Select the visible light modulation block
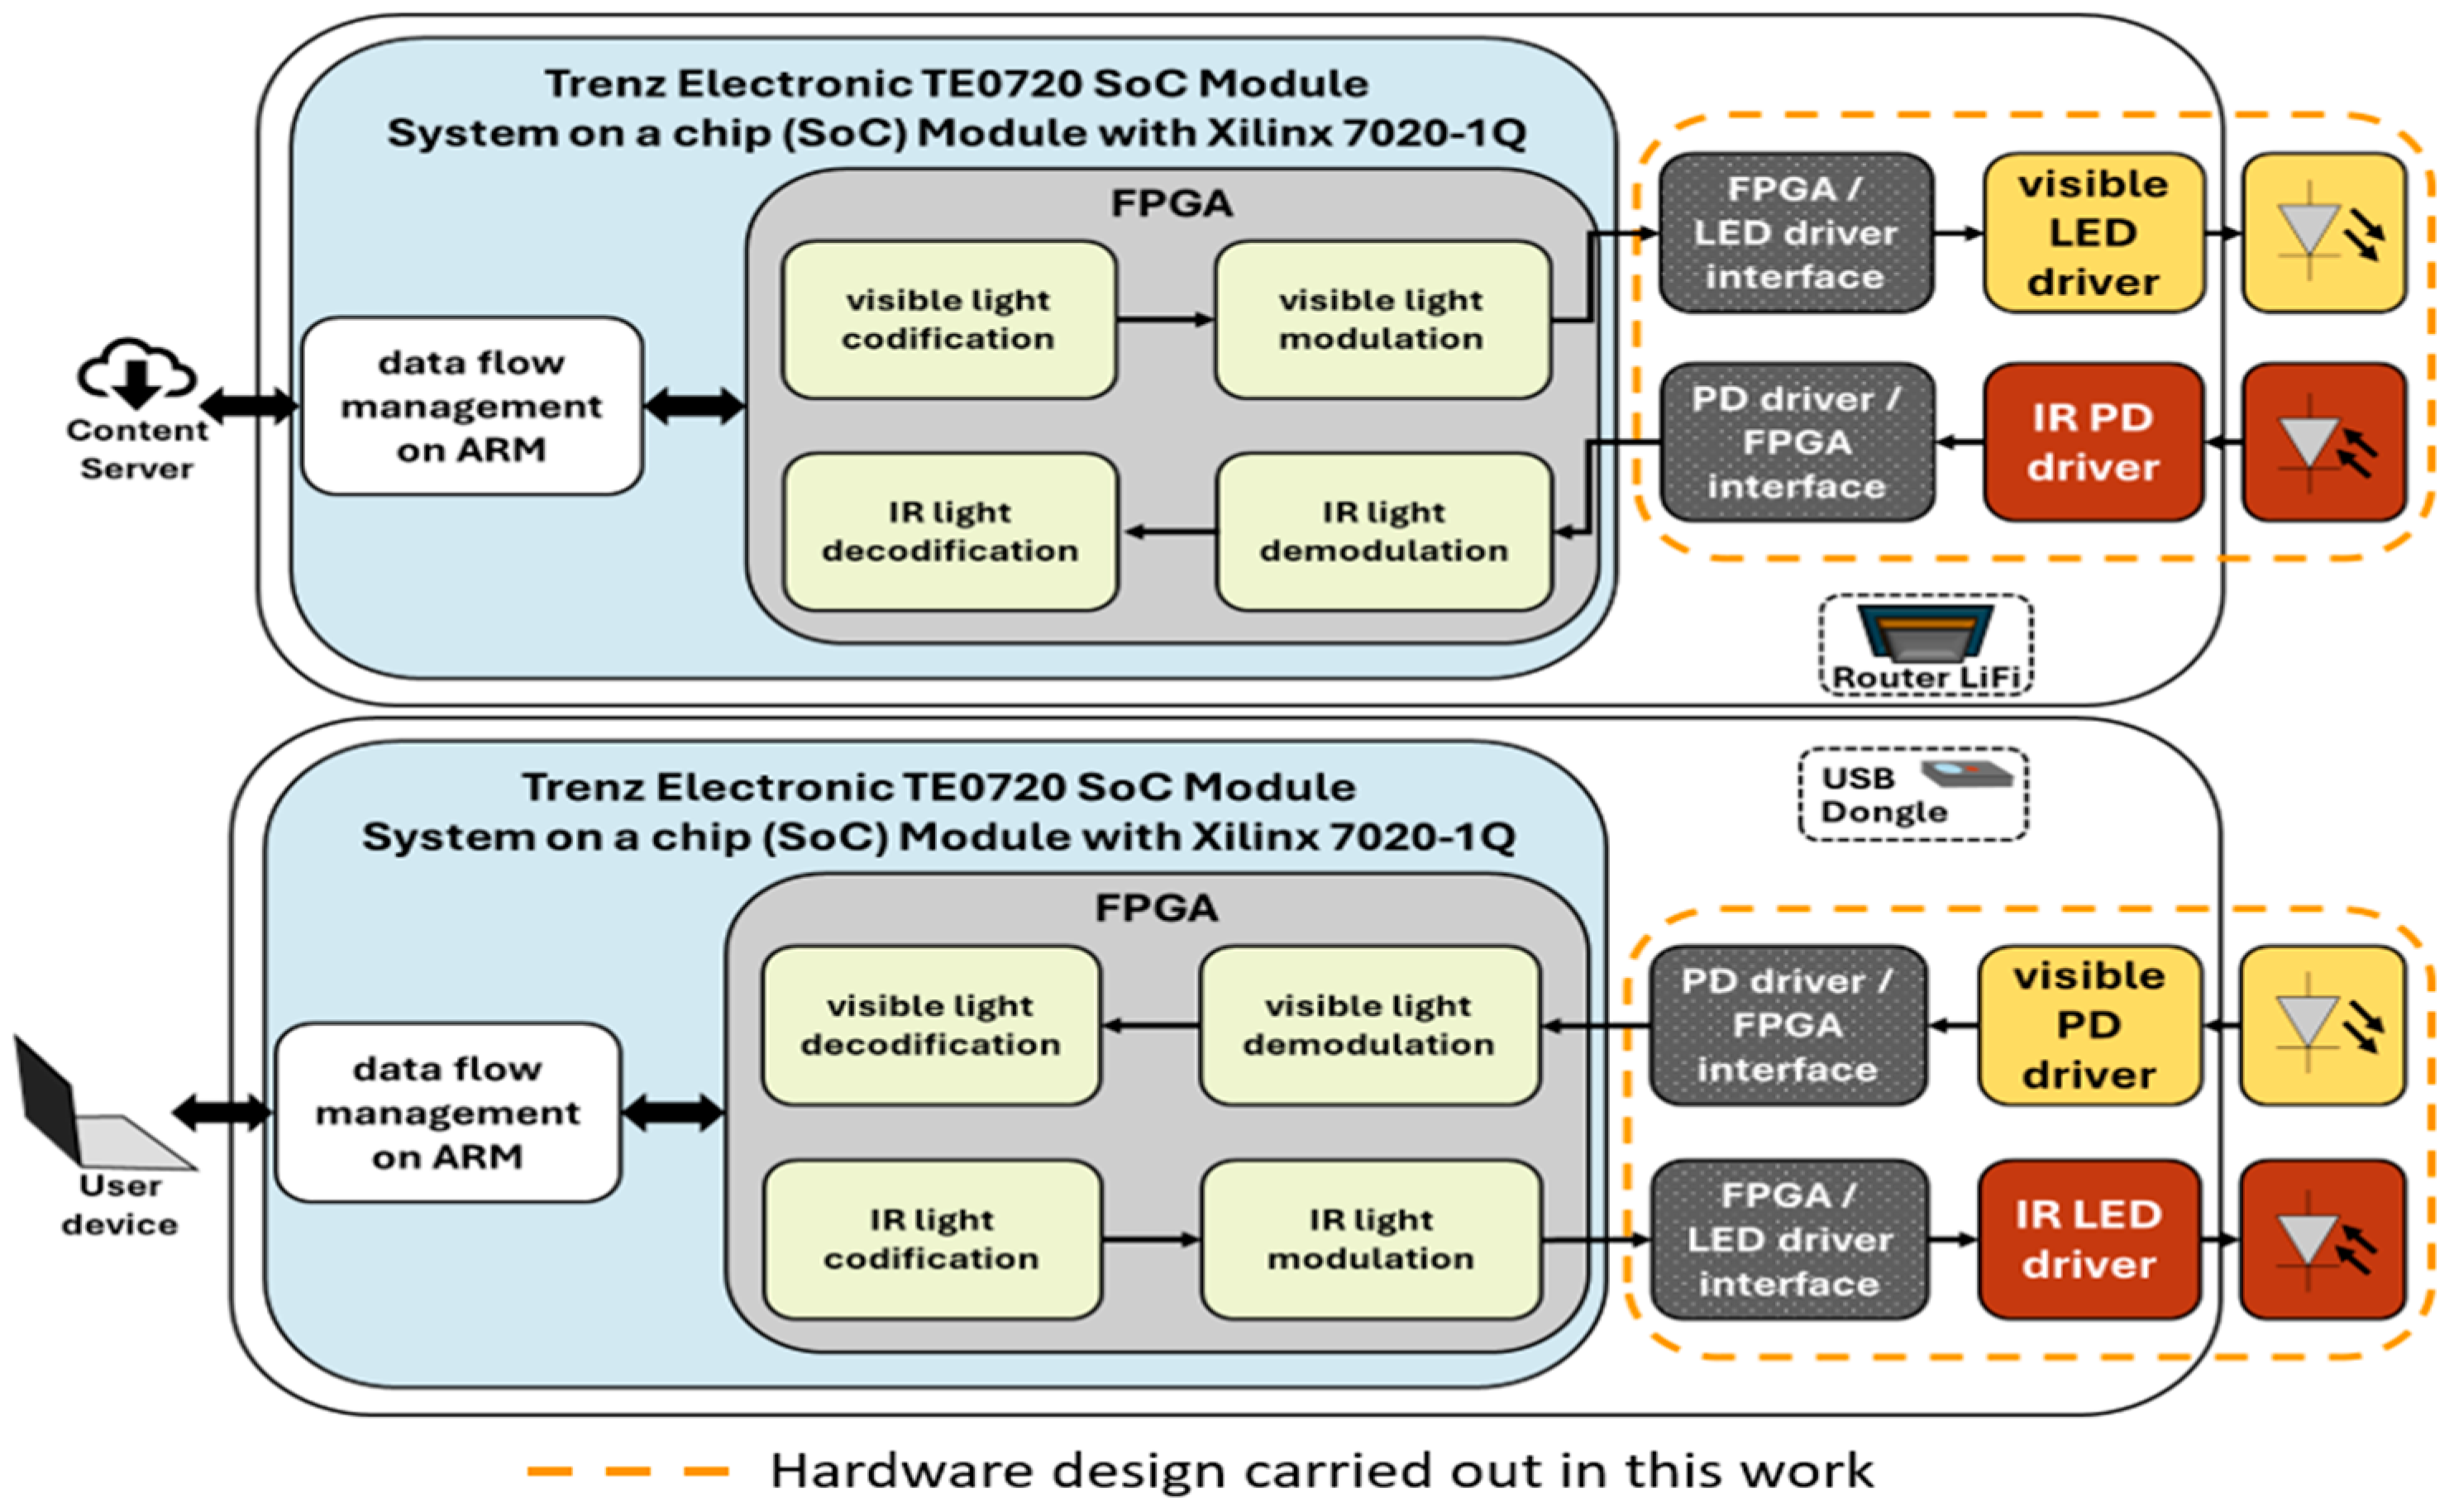 pos(1382,320)
